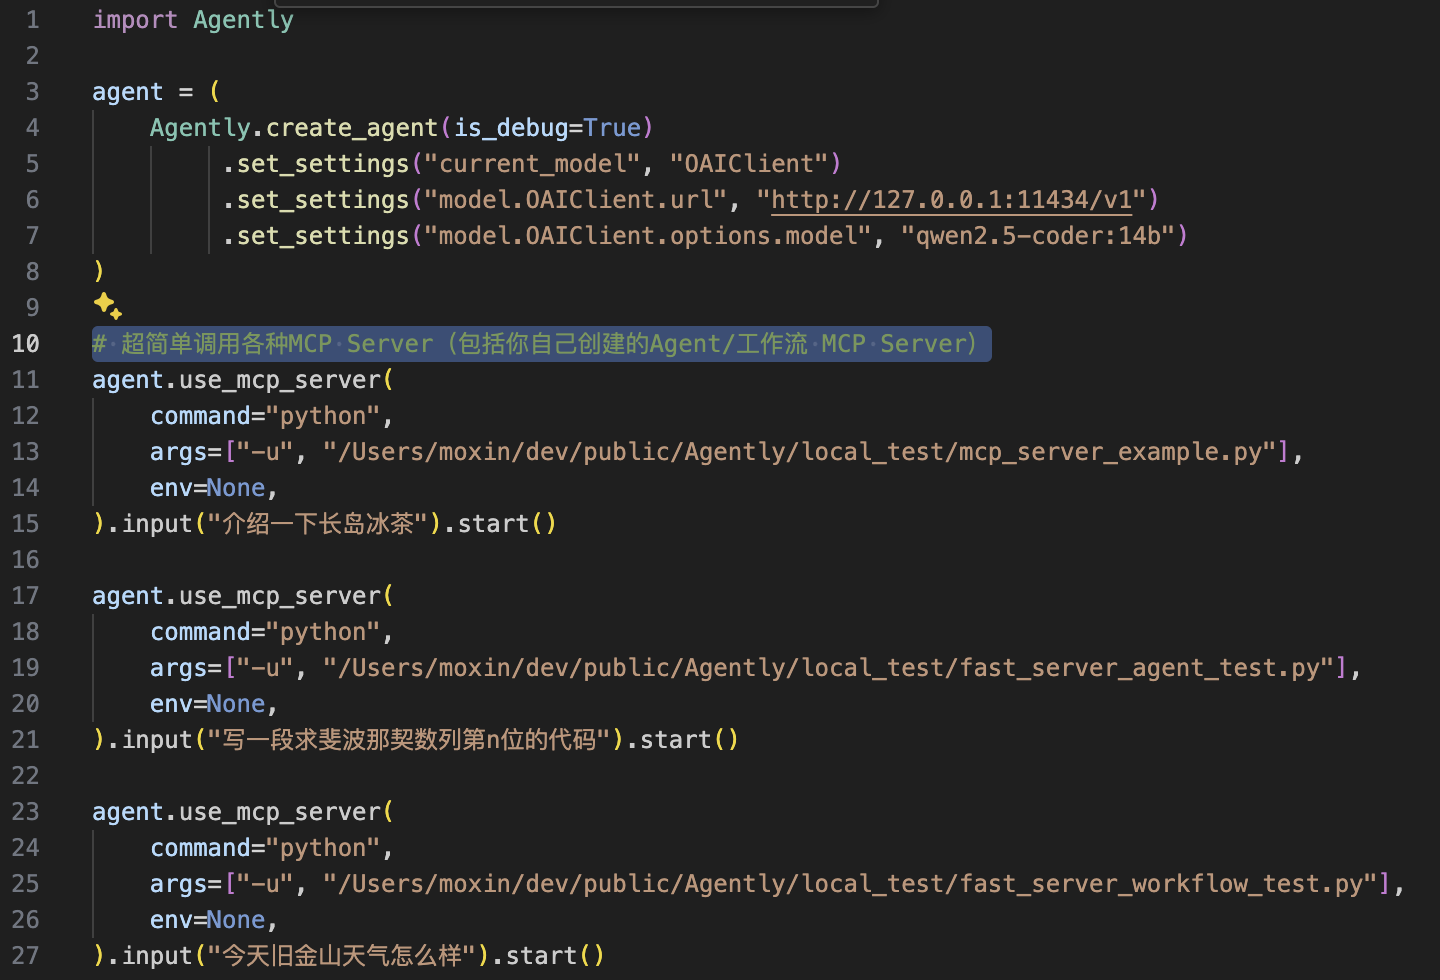The width and height of the screenshot is (1440, 980).
Task: Click the "command" argument on line 24
Action: (x=200, y=848)
